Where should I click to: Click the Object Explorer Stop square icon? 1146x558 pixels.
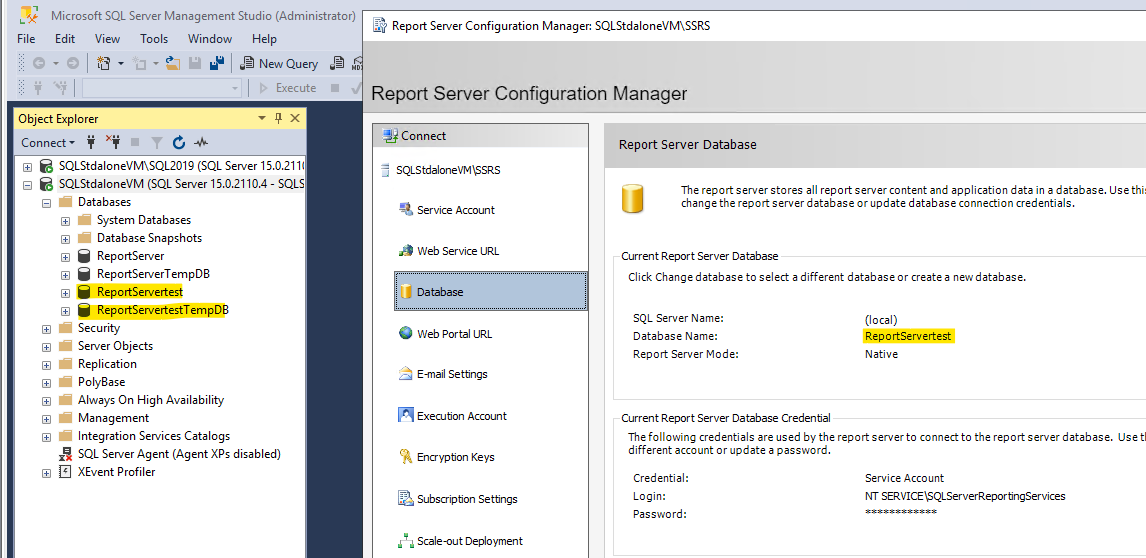click(x=134, y=143)
